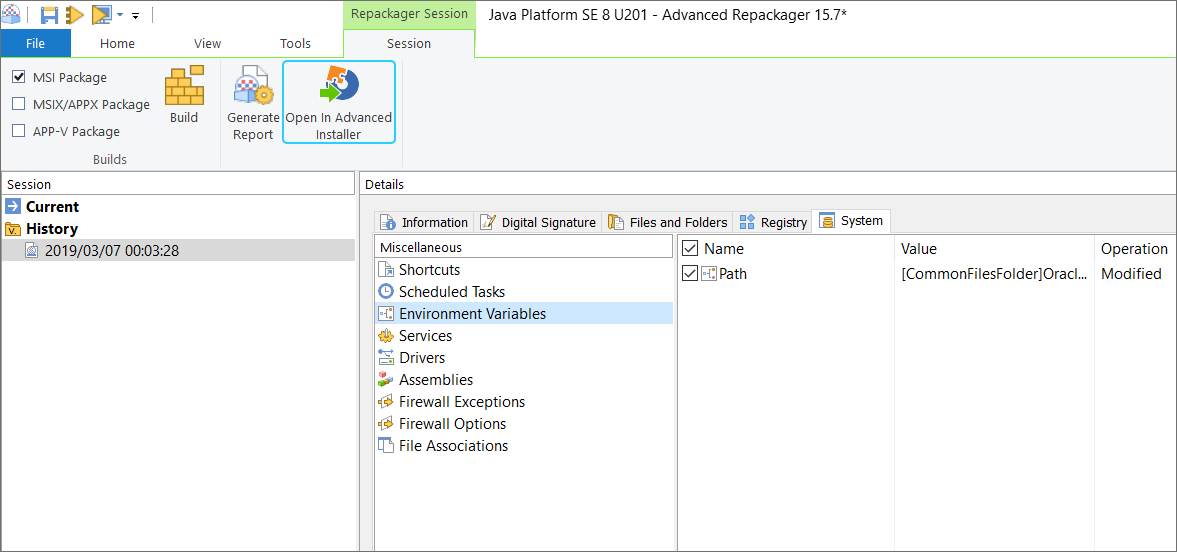Click the Build brick wall icon
This screenshot has height=552, width=1177.
pos(184,85)
